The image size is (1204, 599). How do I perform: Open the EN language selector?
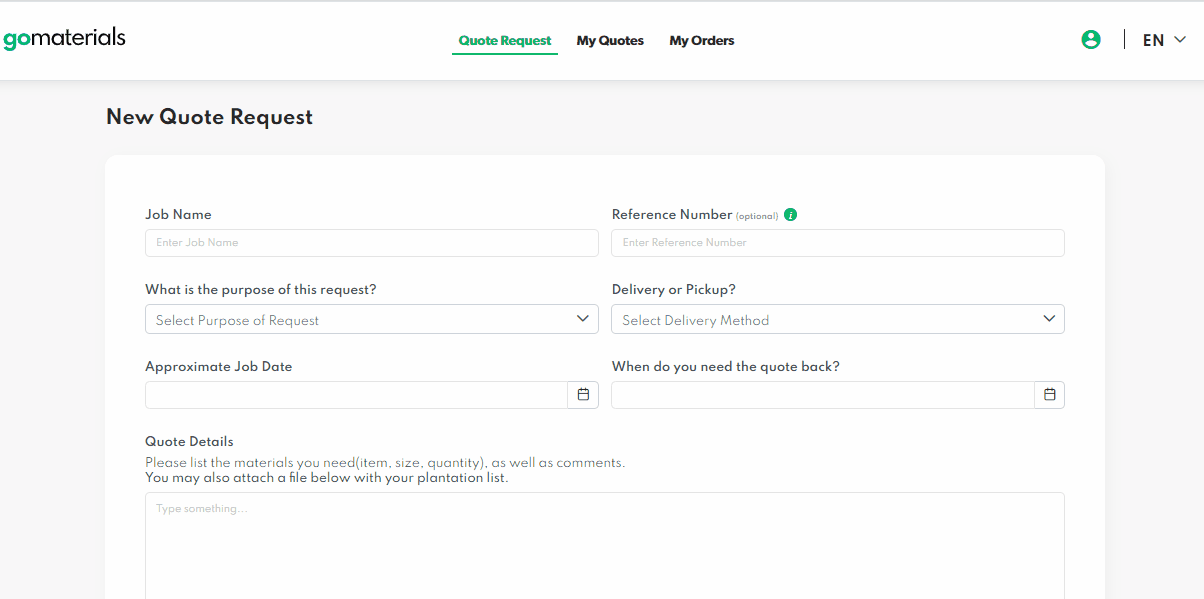1164,40
